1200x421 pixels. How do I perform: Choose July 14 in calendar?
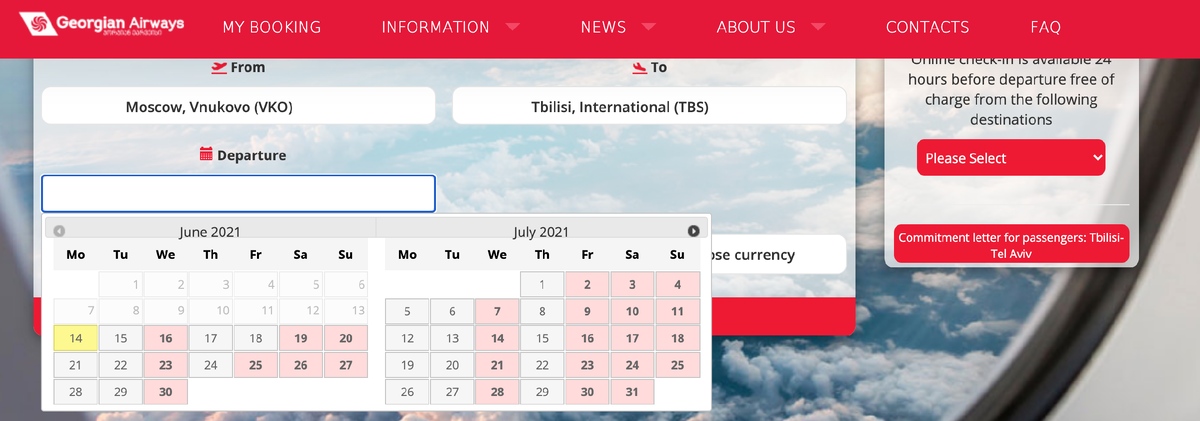tap(497, 338)
